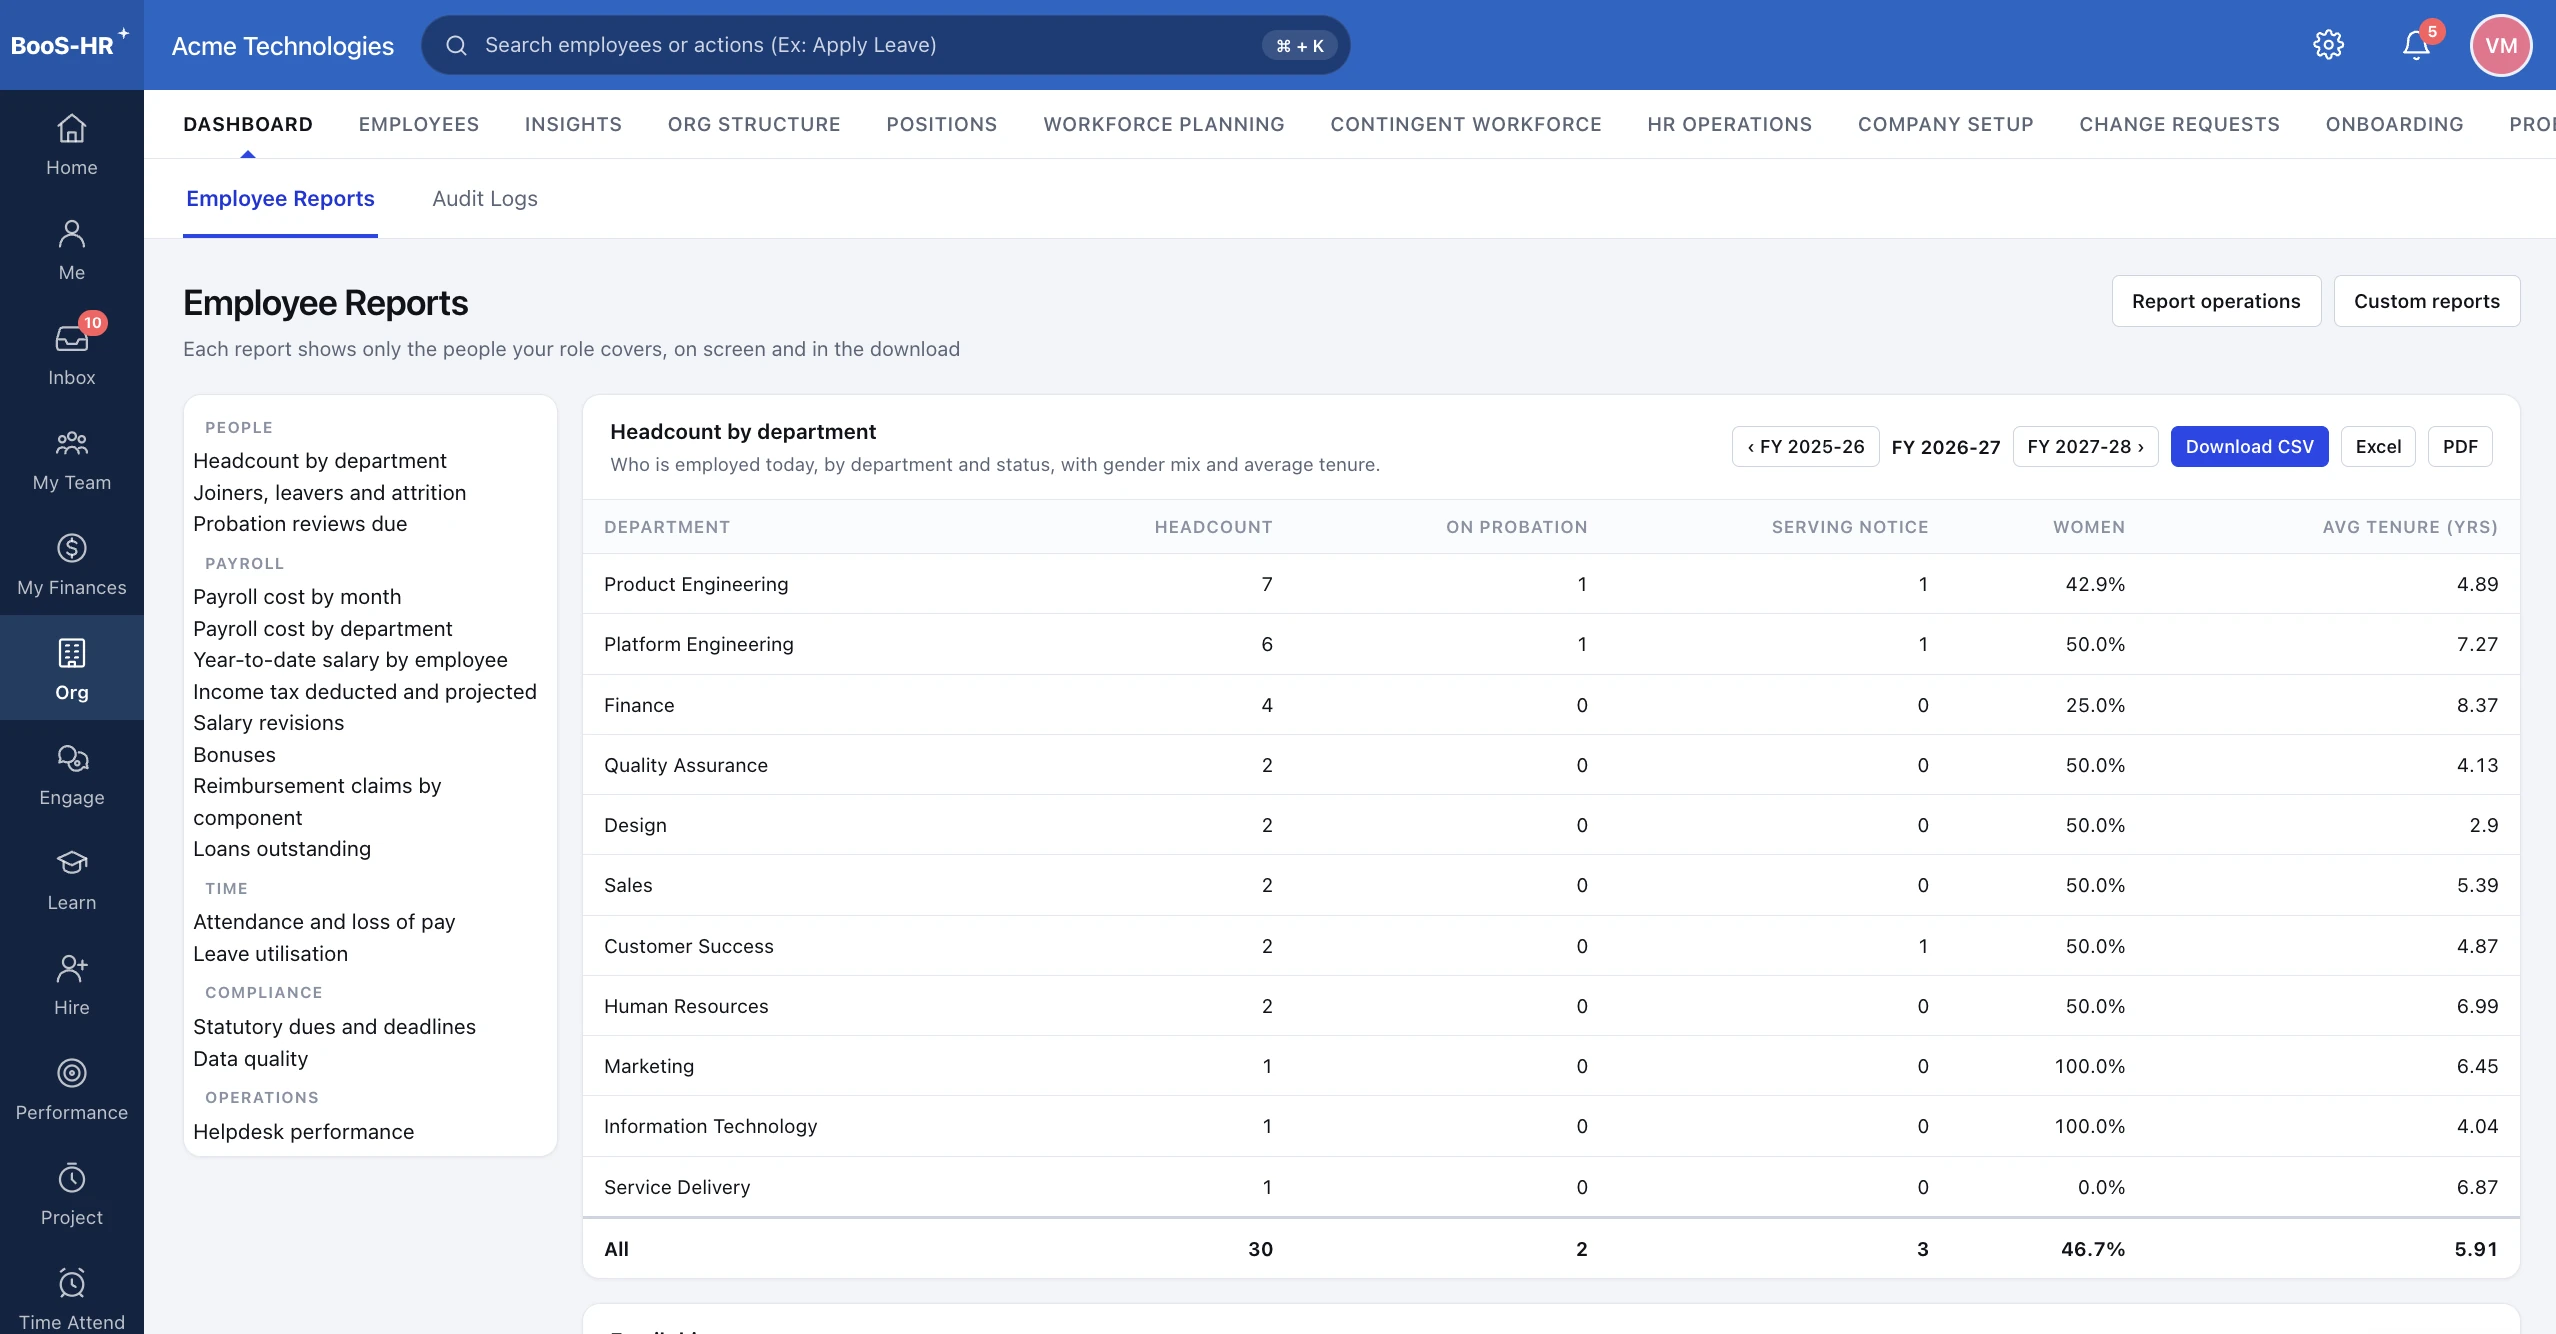The height and width of the screenshot is (1334, 2556).
Task: Open Joiners, leavers and attrition report
Action: click(330, 493)
